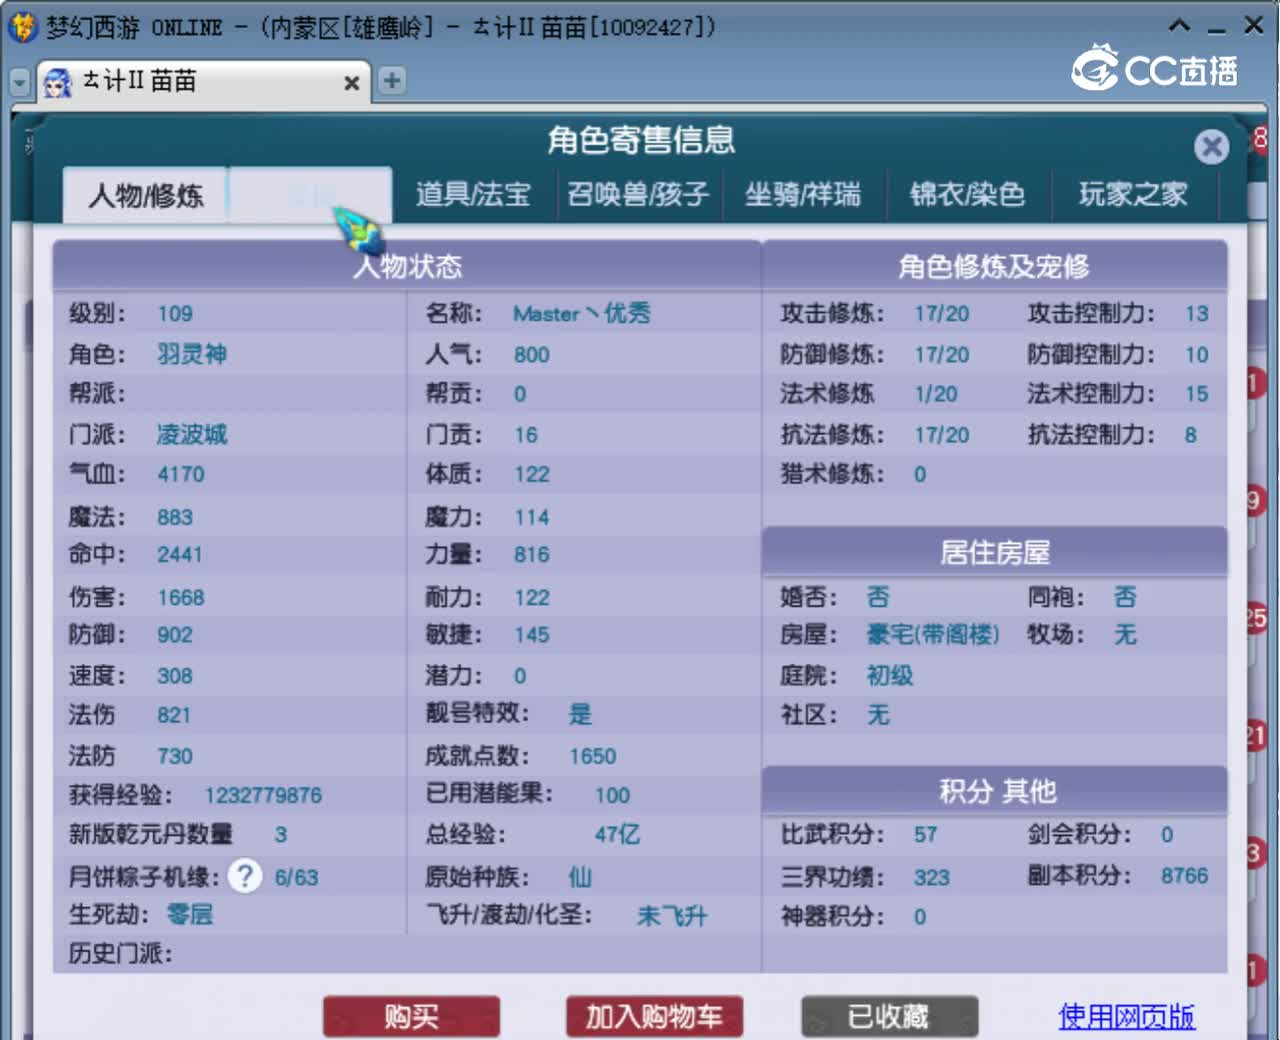Open the 人物/修炼 tab

(x=146, y=195)
